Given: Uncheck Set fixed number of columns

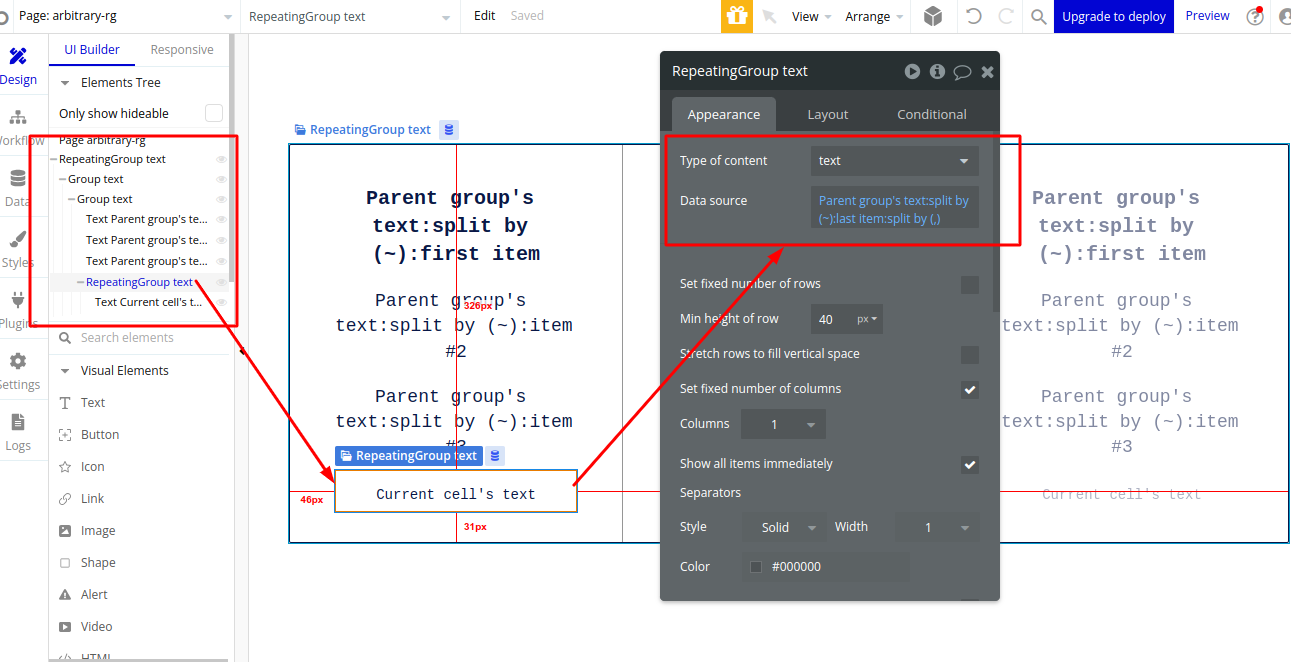Looking at the screenshot, I should tap(970, 390).
